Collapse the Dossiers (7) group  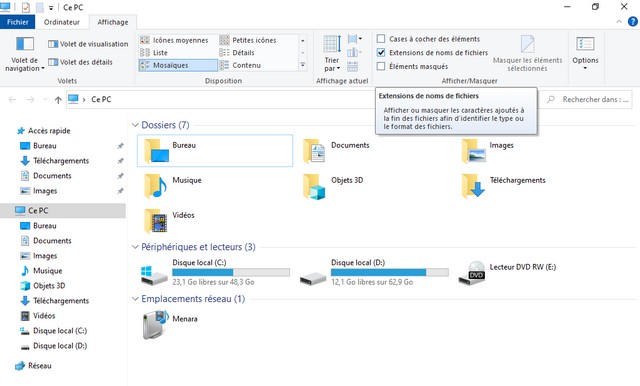tap(135, 125)
